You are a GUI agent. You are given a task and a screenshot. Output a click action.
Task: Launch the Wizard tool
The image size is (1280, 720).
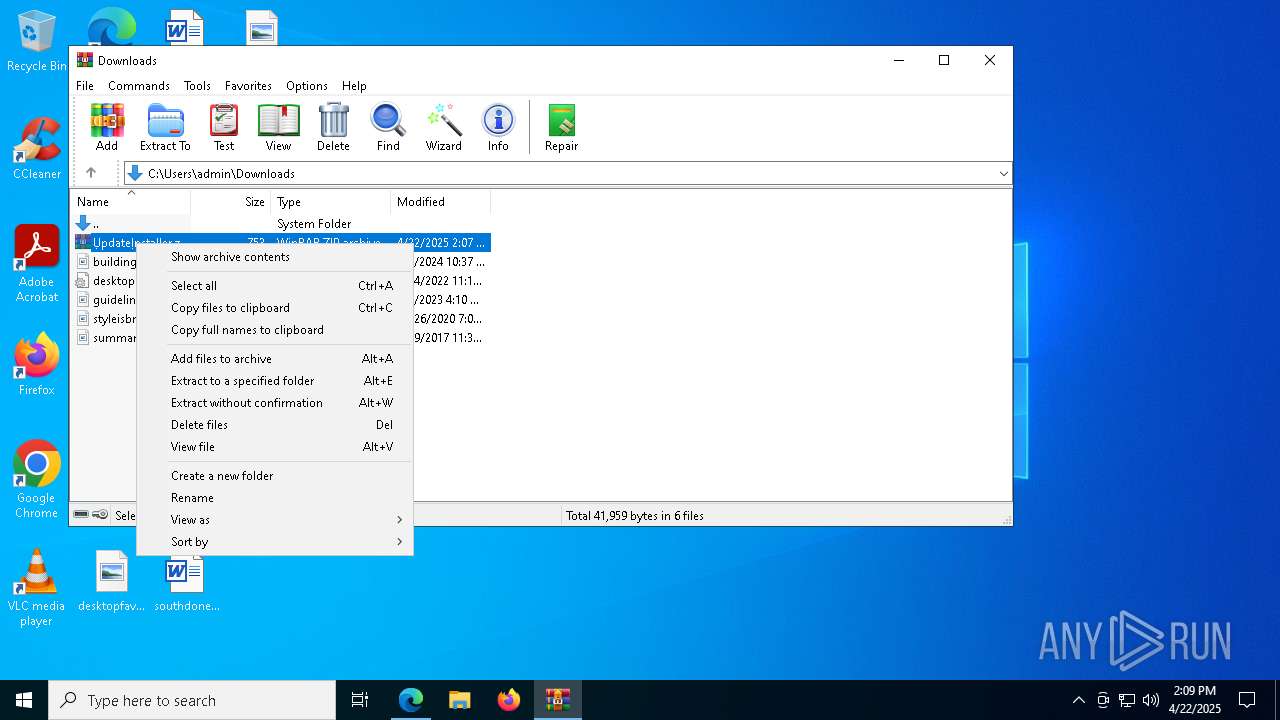click(x=444, y=127)
